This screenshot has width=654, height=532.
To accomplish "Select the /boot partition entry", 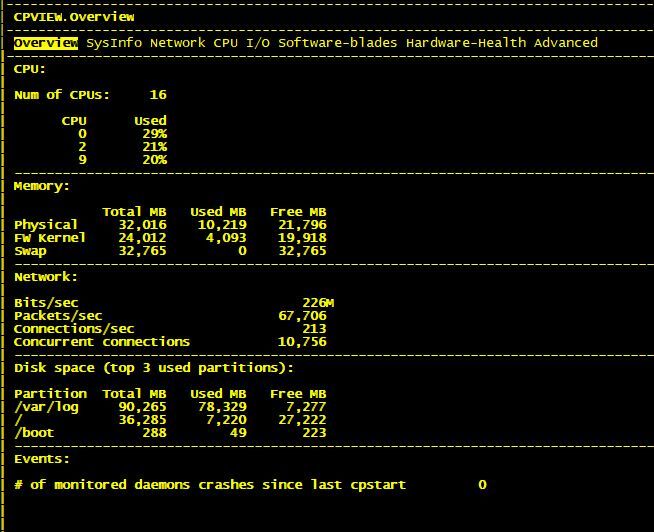I will pyautogui.click(x=34, y=433).
